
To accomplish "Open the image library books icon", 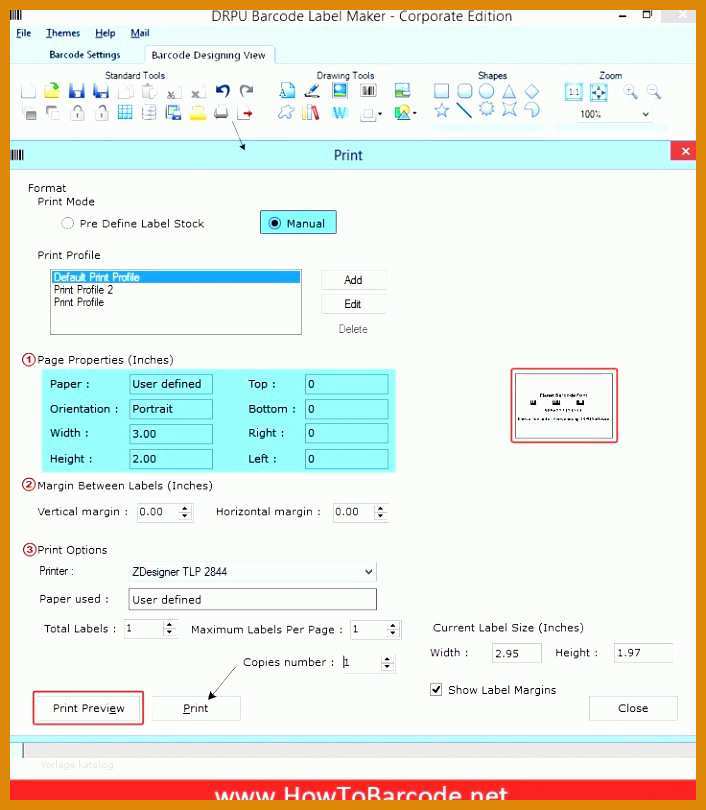I will [310, 112].
